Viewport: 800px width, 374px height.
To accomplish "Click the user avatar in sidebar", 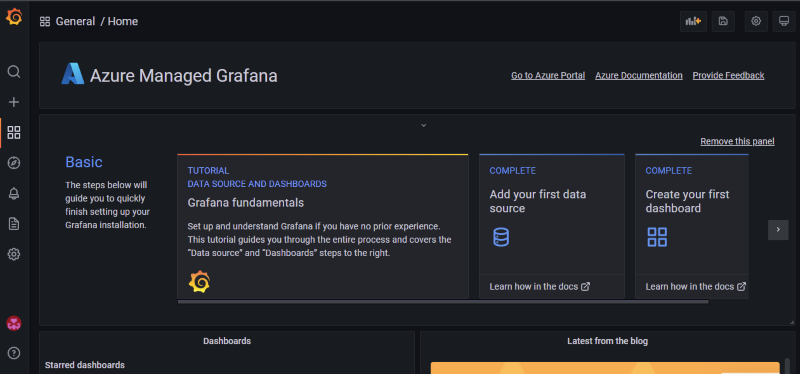I will 14,323.
